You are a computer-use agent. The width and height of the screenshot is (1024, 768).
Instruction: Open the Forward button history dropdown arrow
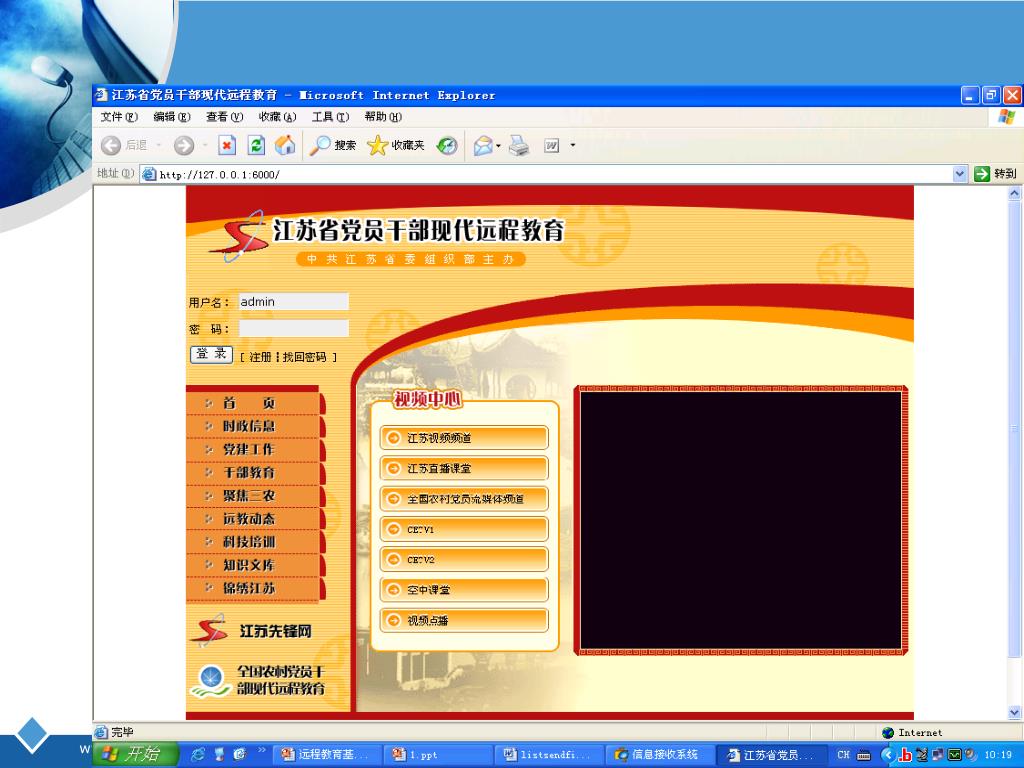click(x=205, y=145)
